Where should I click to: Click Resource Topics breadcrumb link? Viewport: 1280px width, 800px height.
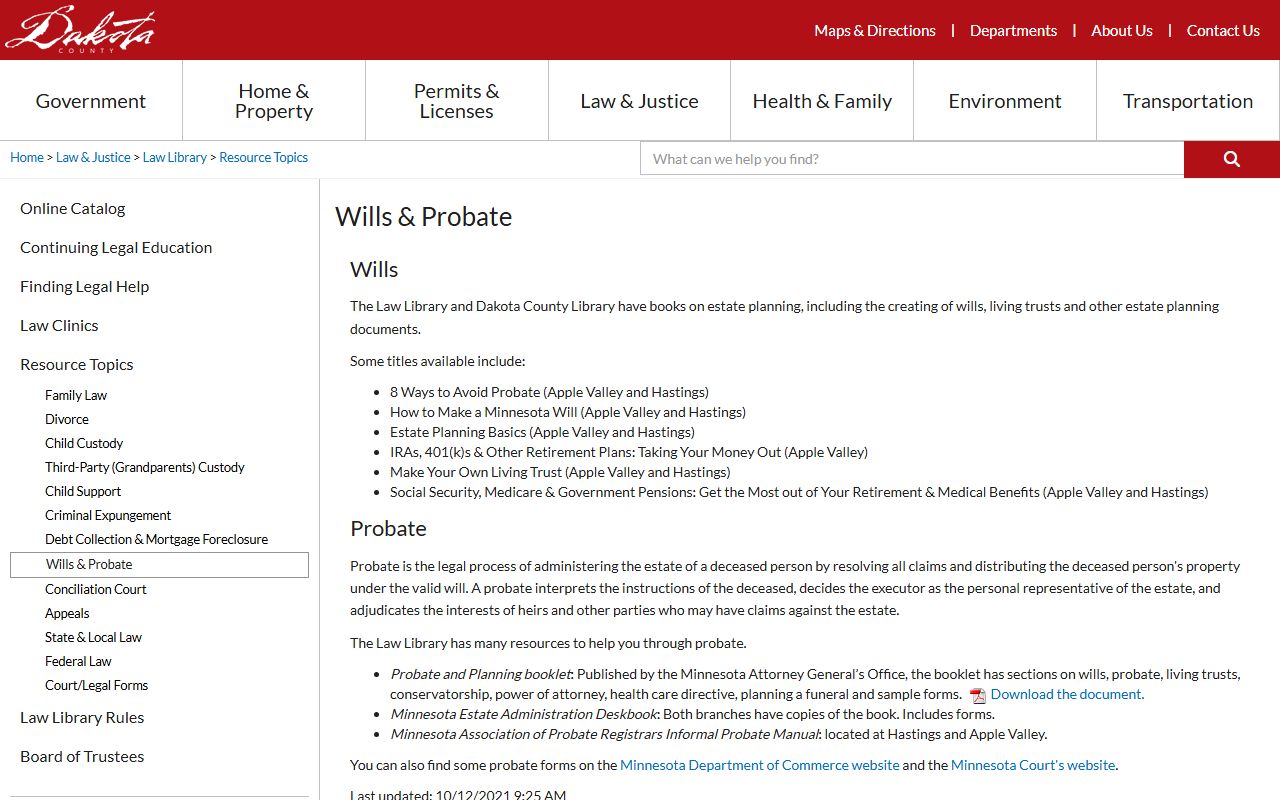[264, 157]
